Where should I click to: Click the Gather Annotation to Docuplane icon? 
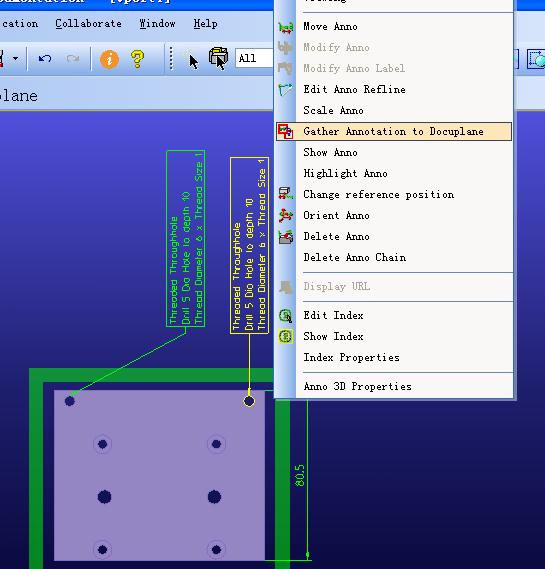click(x=285, y=131)
